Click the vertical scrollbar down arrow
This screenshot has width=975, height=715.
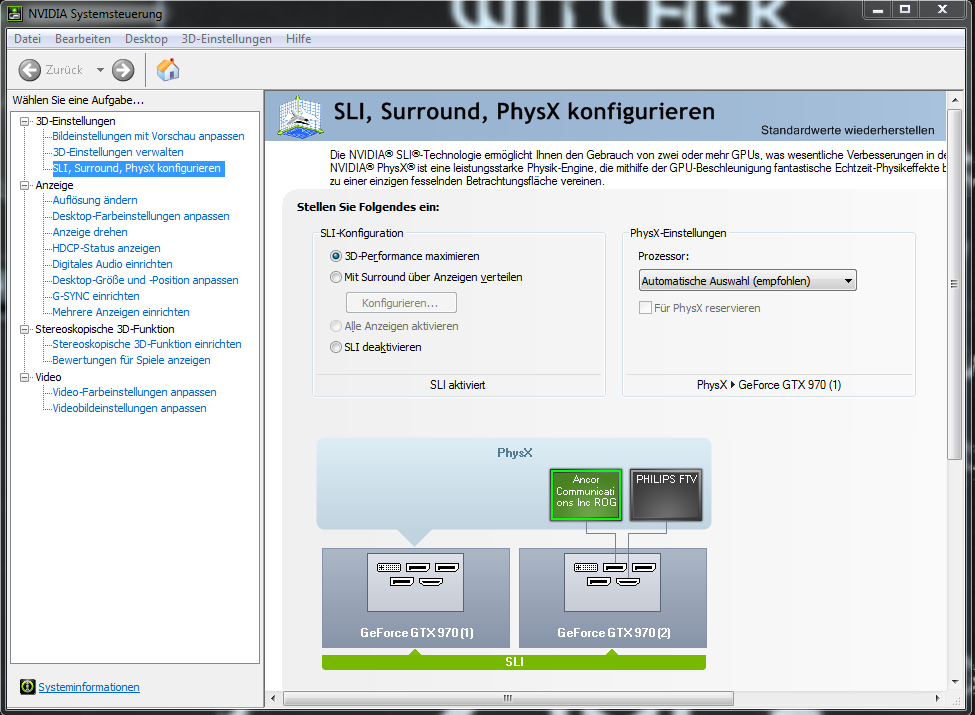[954, 682]
